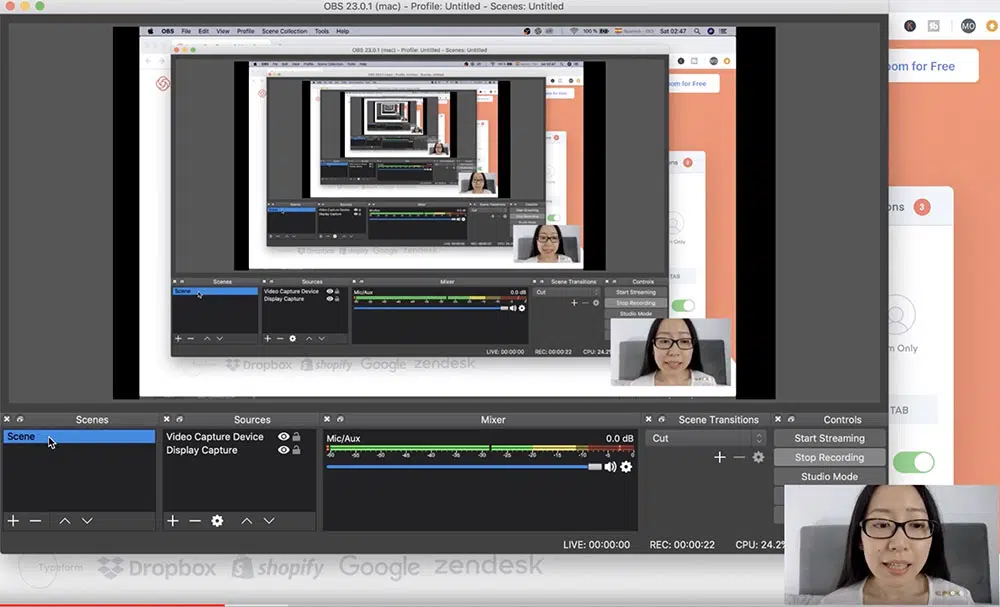The height and width of the screenshot is (607, 1000).
Task: Open Profile in the largest mirrored menu bar
Action: [246, 31]
